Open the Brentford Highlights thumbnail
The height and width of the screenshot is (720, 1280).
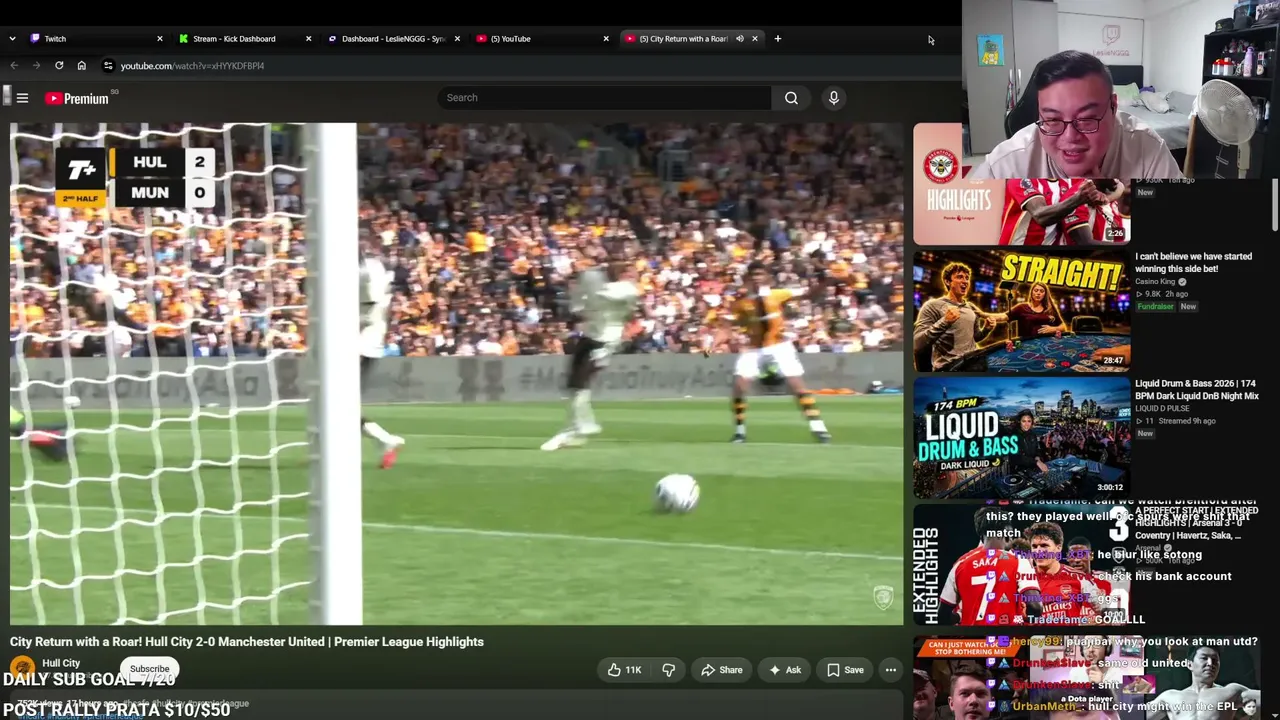coord(1022,184)
